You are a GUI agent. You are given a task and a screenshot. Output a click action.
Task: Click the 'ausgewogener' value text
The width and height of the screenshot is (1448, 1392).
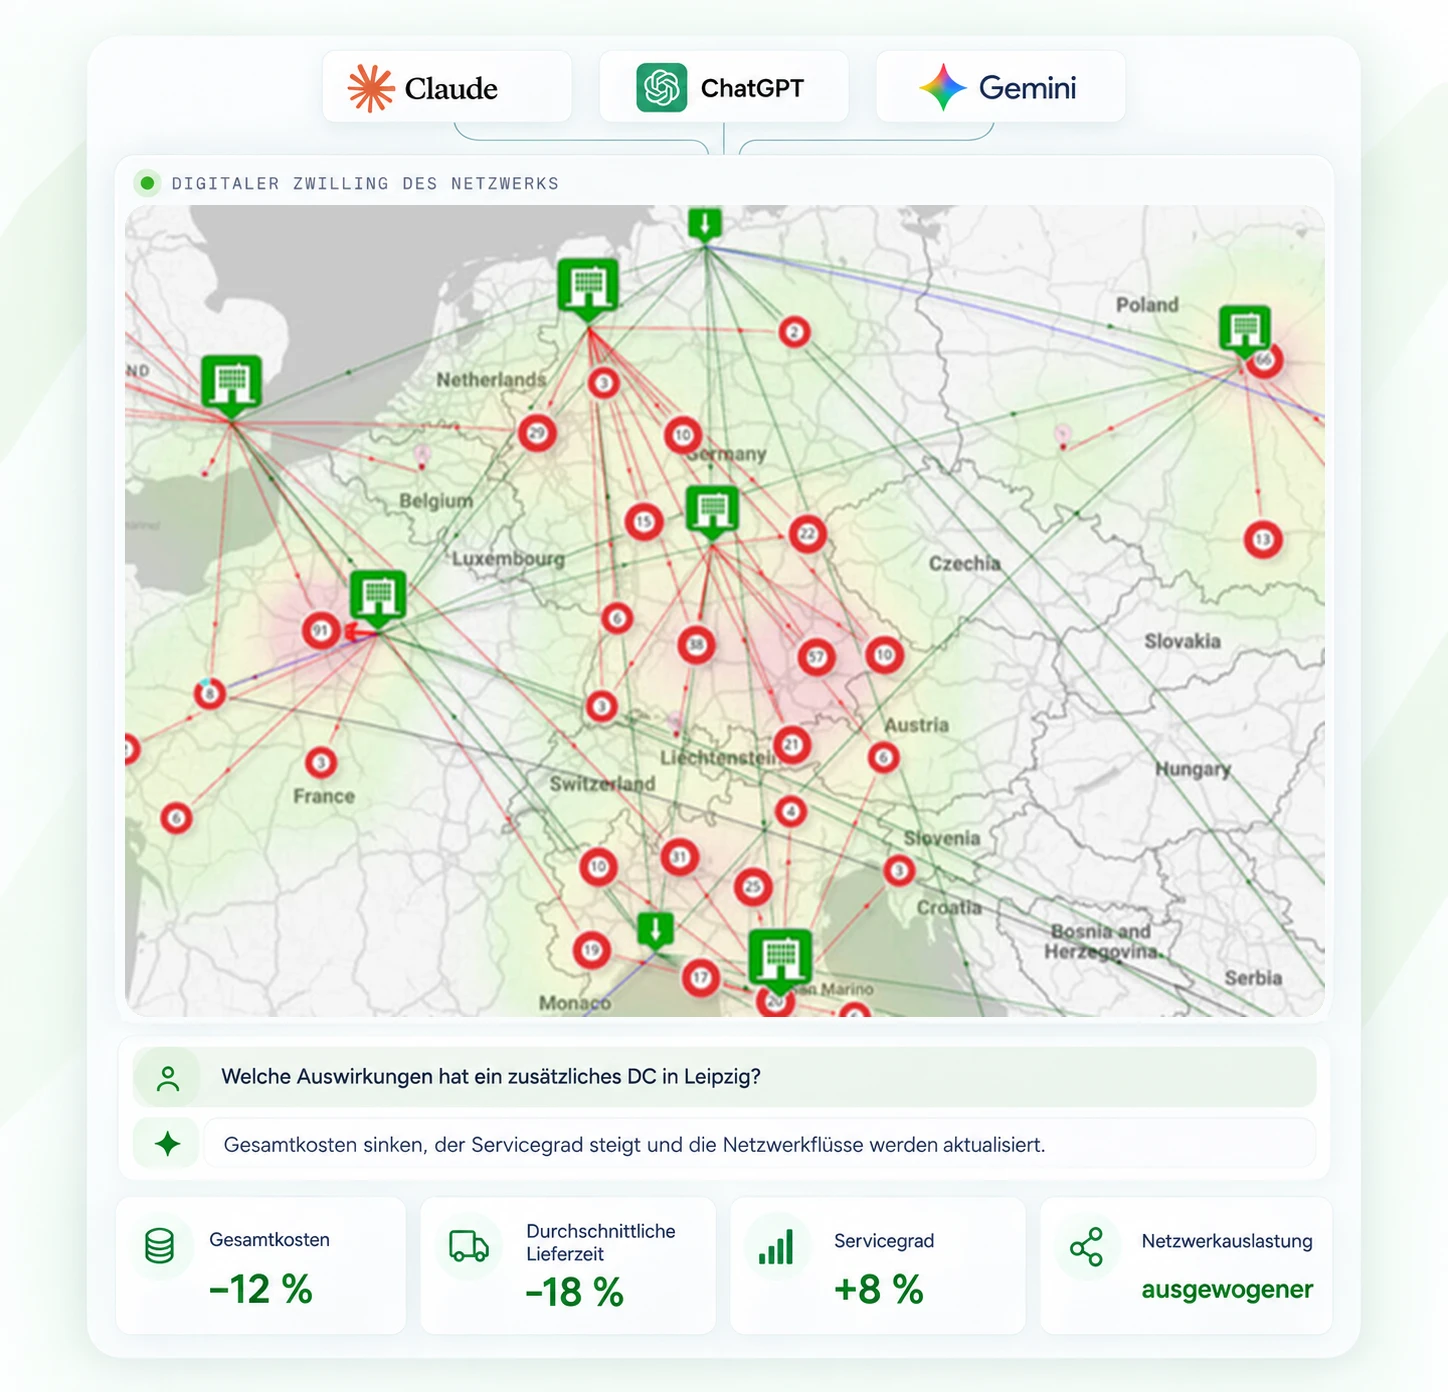tap(1227, 1290)
